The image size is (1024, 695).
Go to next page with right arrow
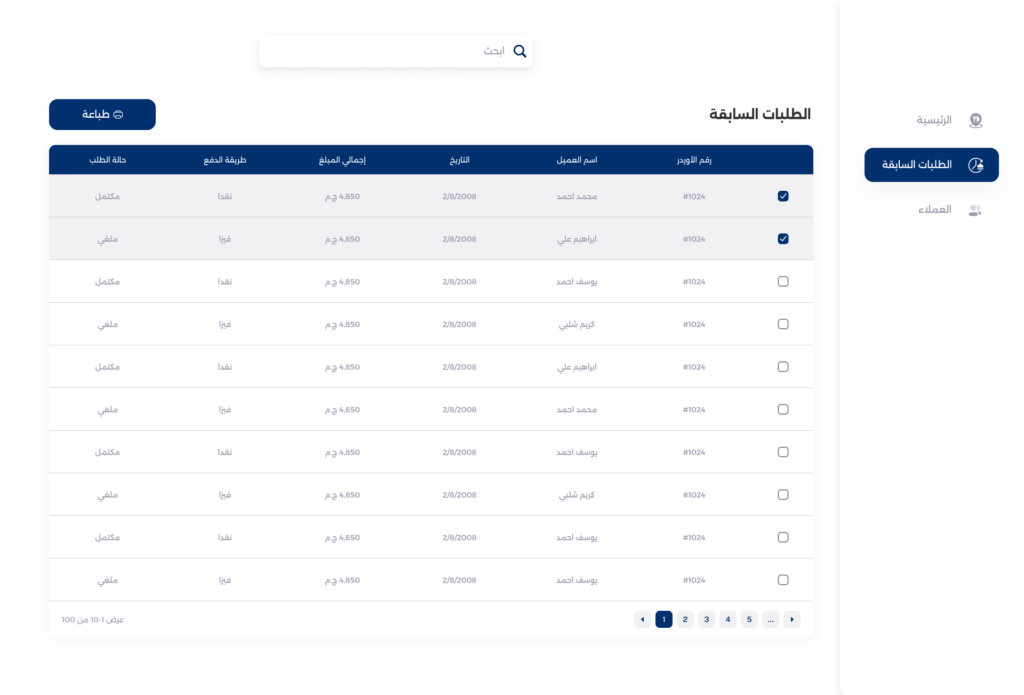point(792,620)
